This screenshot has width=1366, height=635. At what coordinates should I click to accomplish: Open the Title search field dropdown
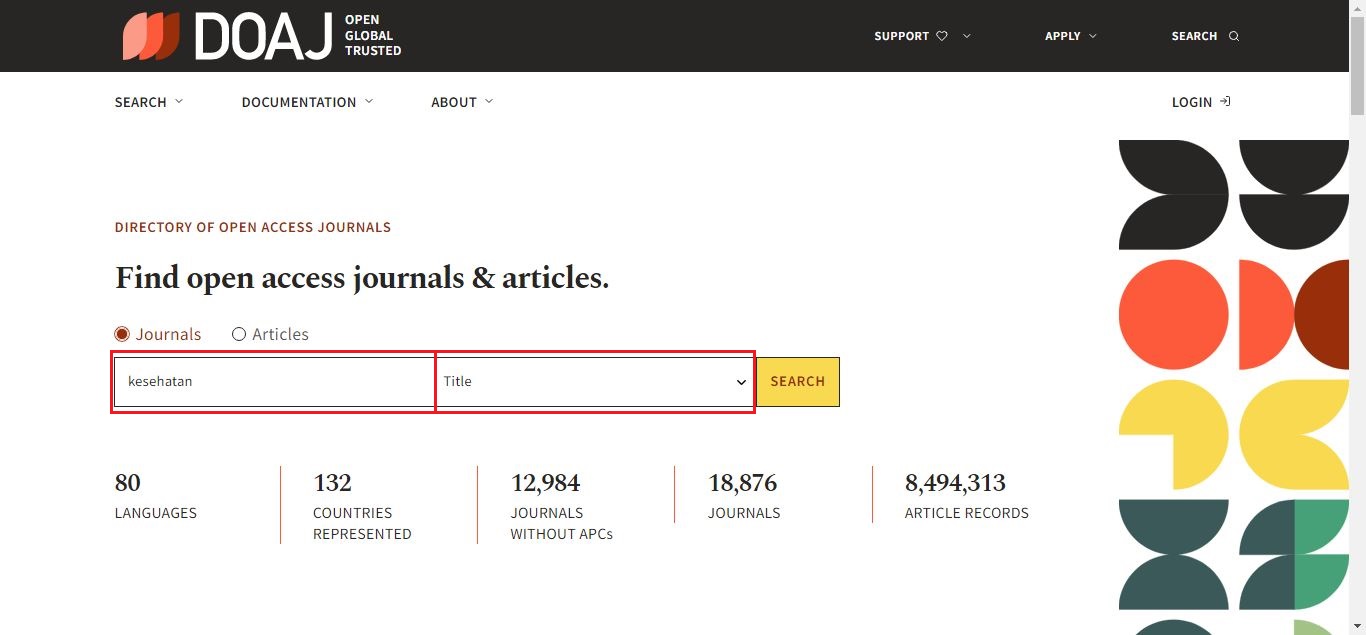point(595,382)
